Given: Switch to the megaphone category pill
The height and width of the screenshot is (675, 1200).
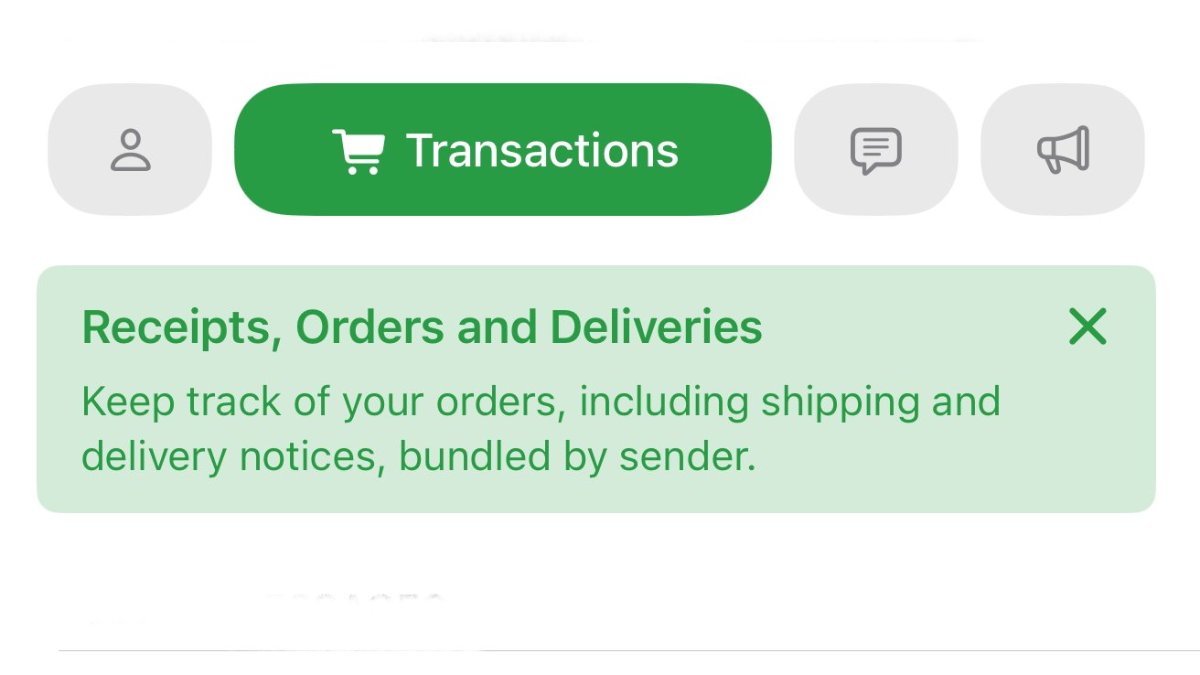Looking at the screenshot, I should 1062,149.
